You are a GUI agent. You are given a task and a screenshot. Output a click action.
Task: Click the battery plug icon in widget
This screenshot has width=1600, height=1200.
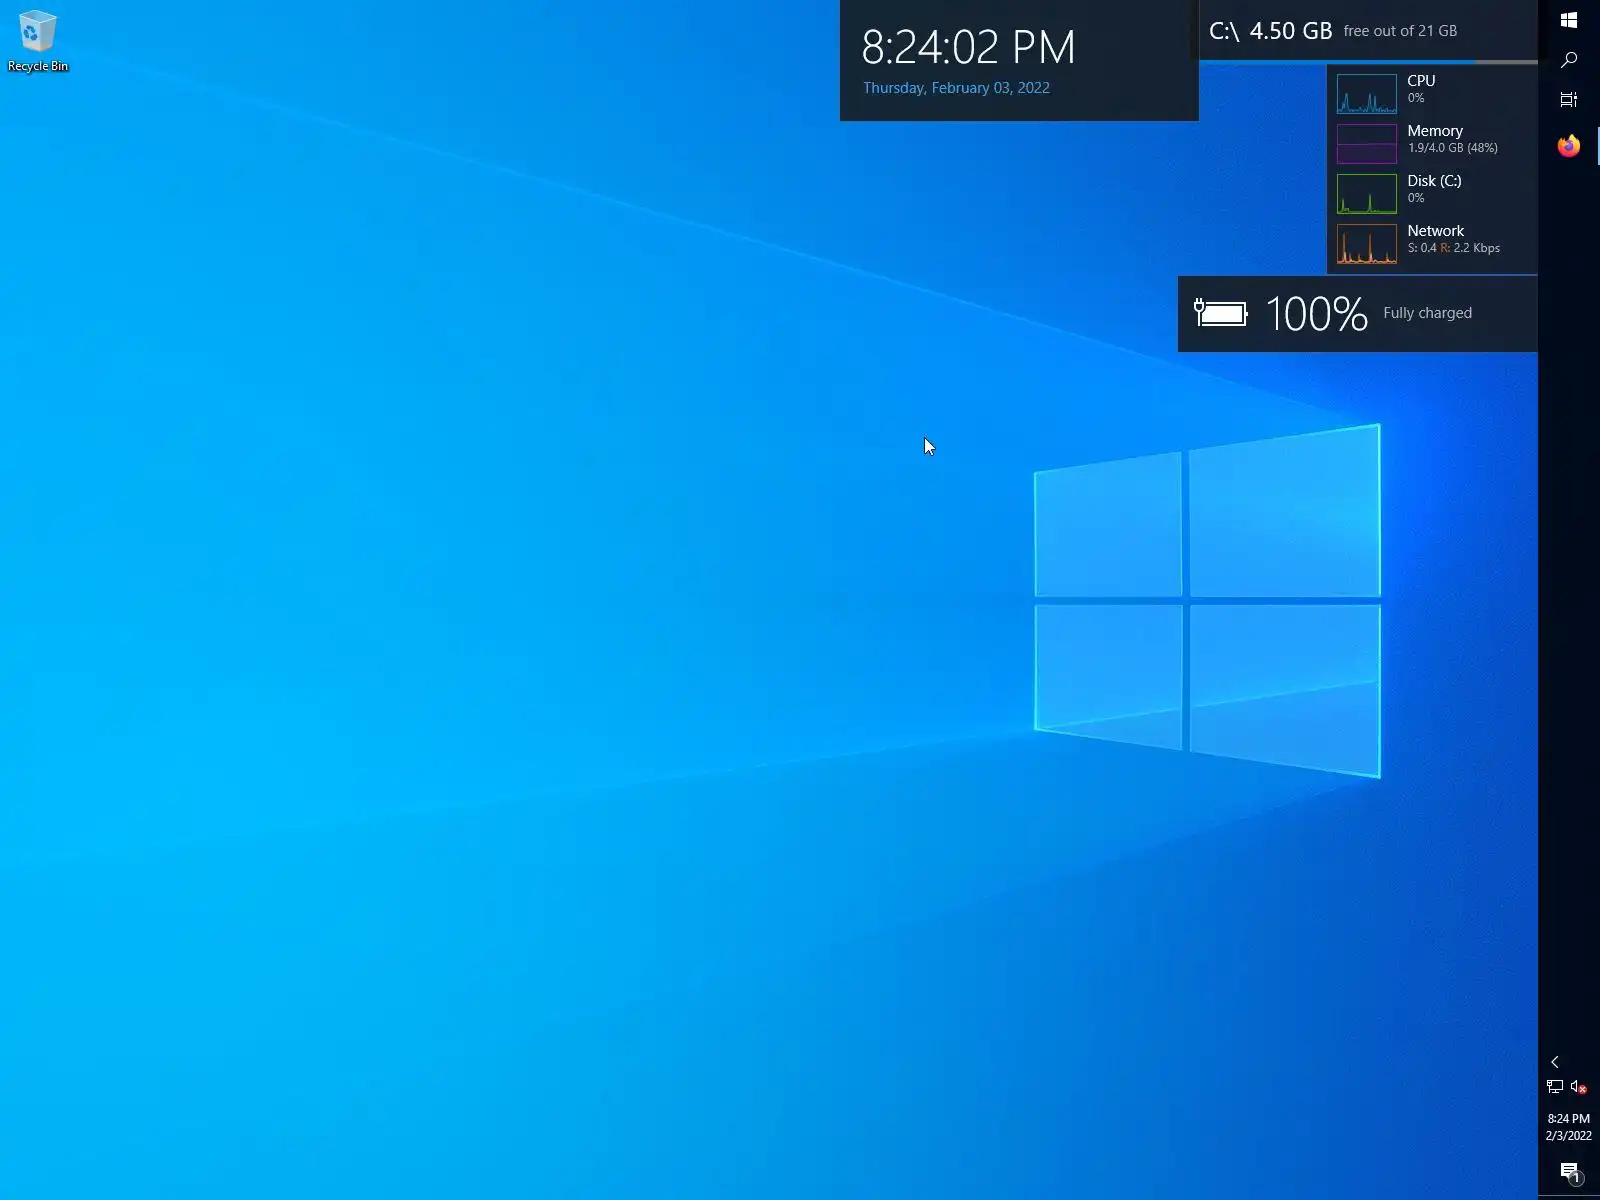coord(1221,314)
